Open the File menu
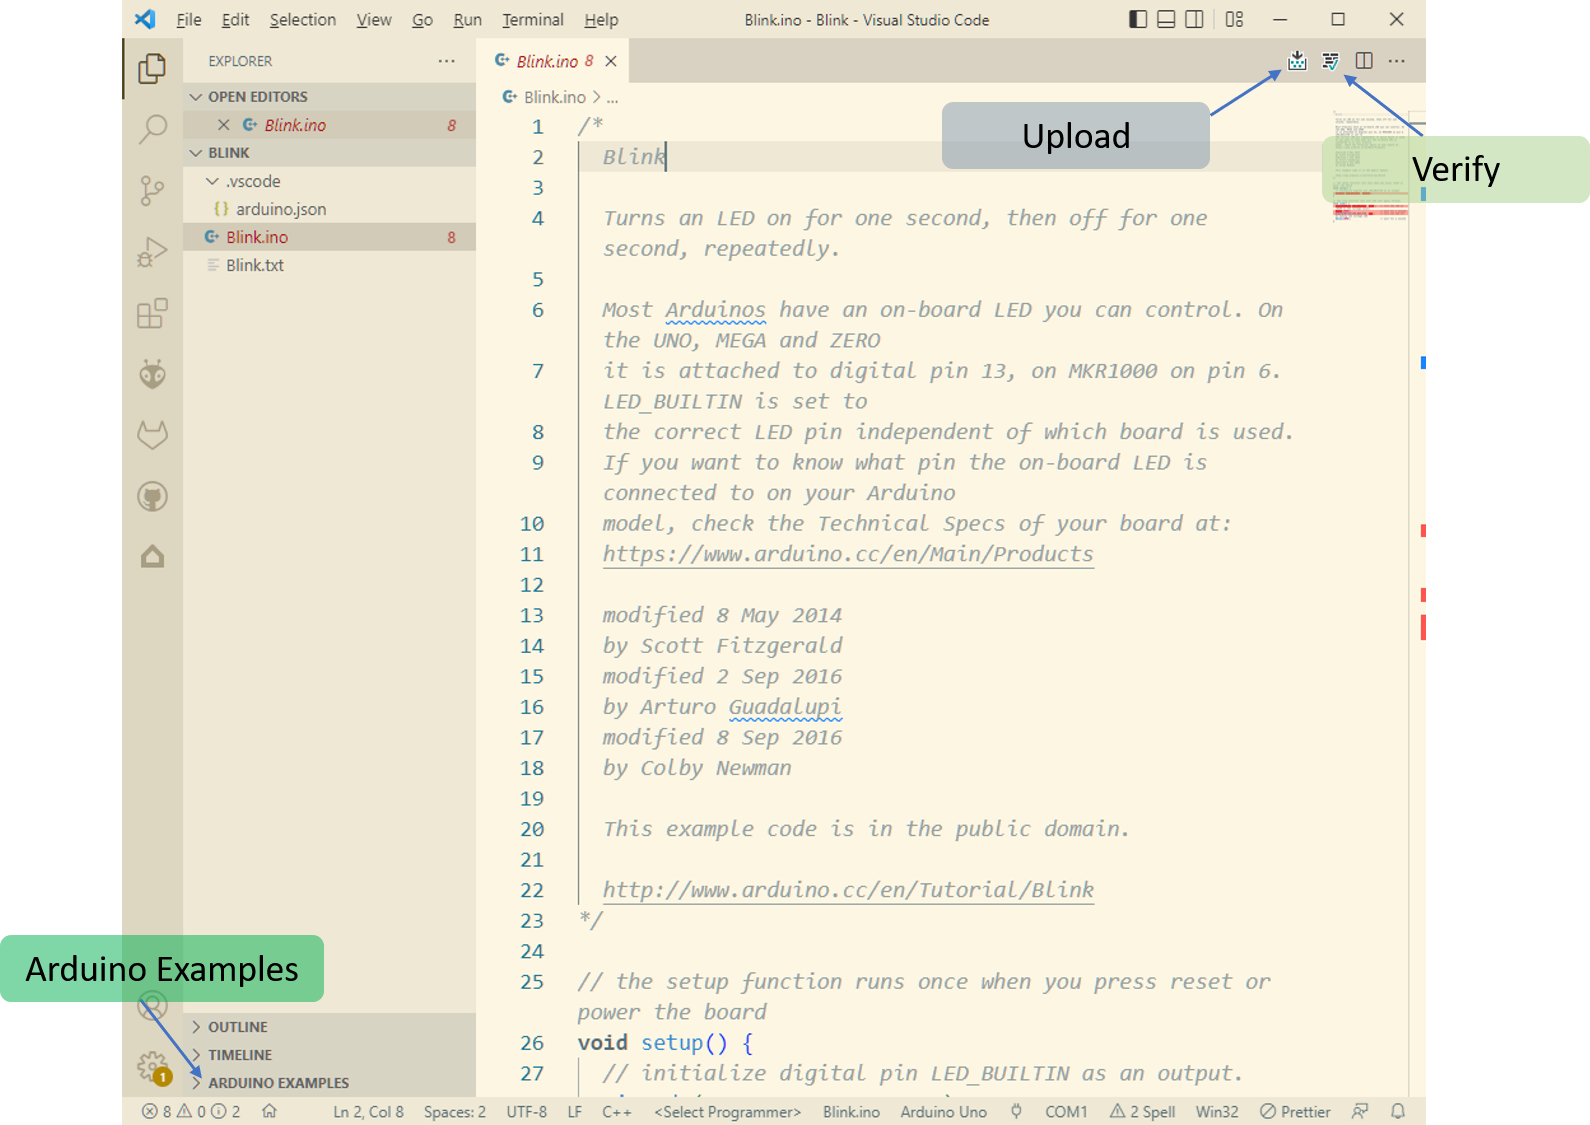This screenshot has width=1590, height=1125. pyautogui.click(x=189, y=19)
